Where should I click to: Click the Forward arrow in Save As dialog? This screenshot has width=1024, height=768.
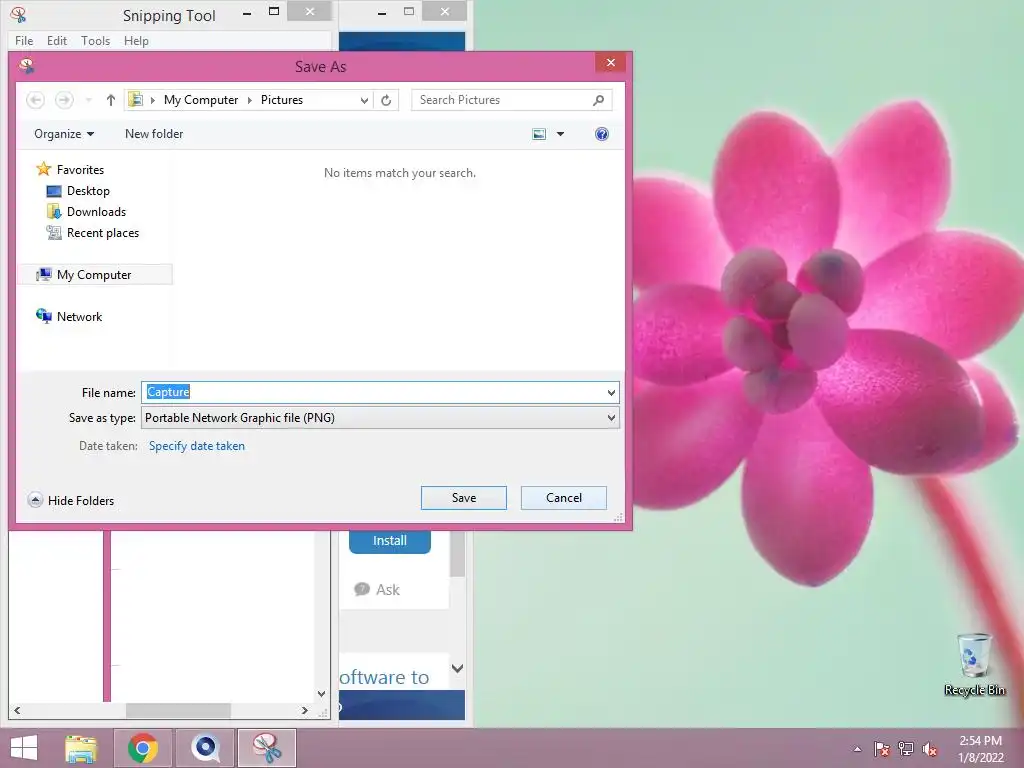(x=64, y=100)
